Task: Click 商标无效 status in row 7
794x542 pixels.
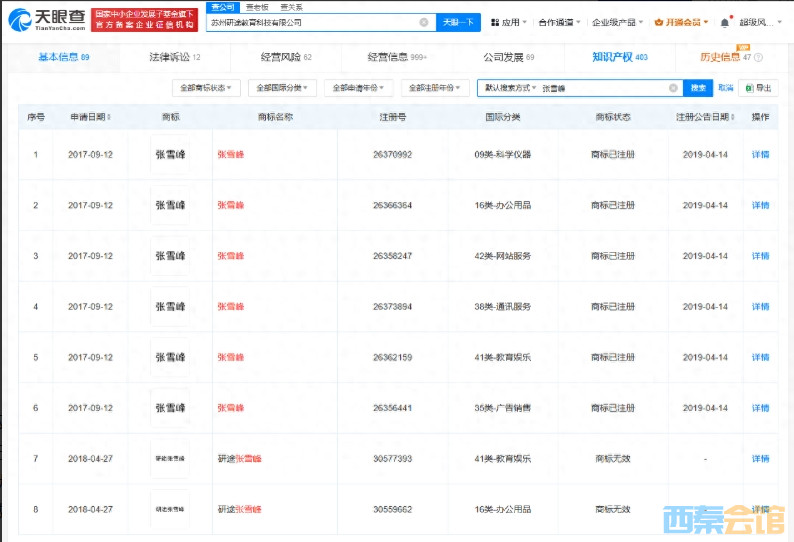Action: tap(613, 458)
